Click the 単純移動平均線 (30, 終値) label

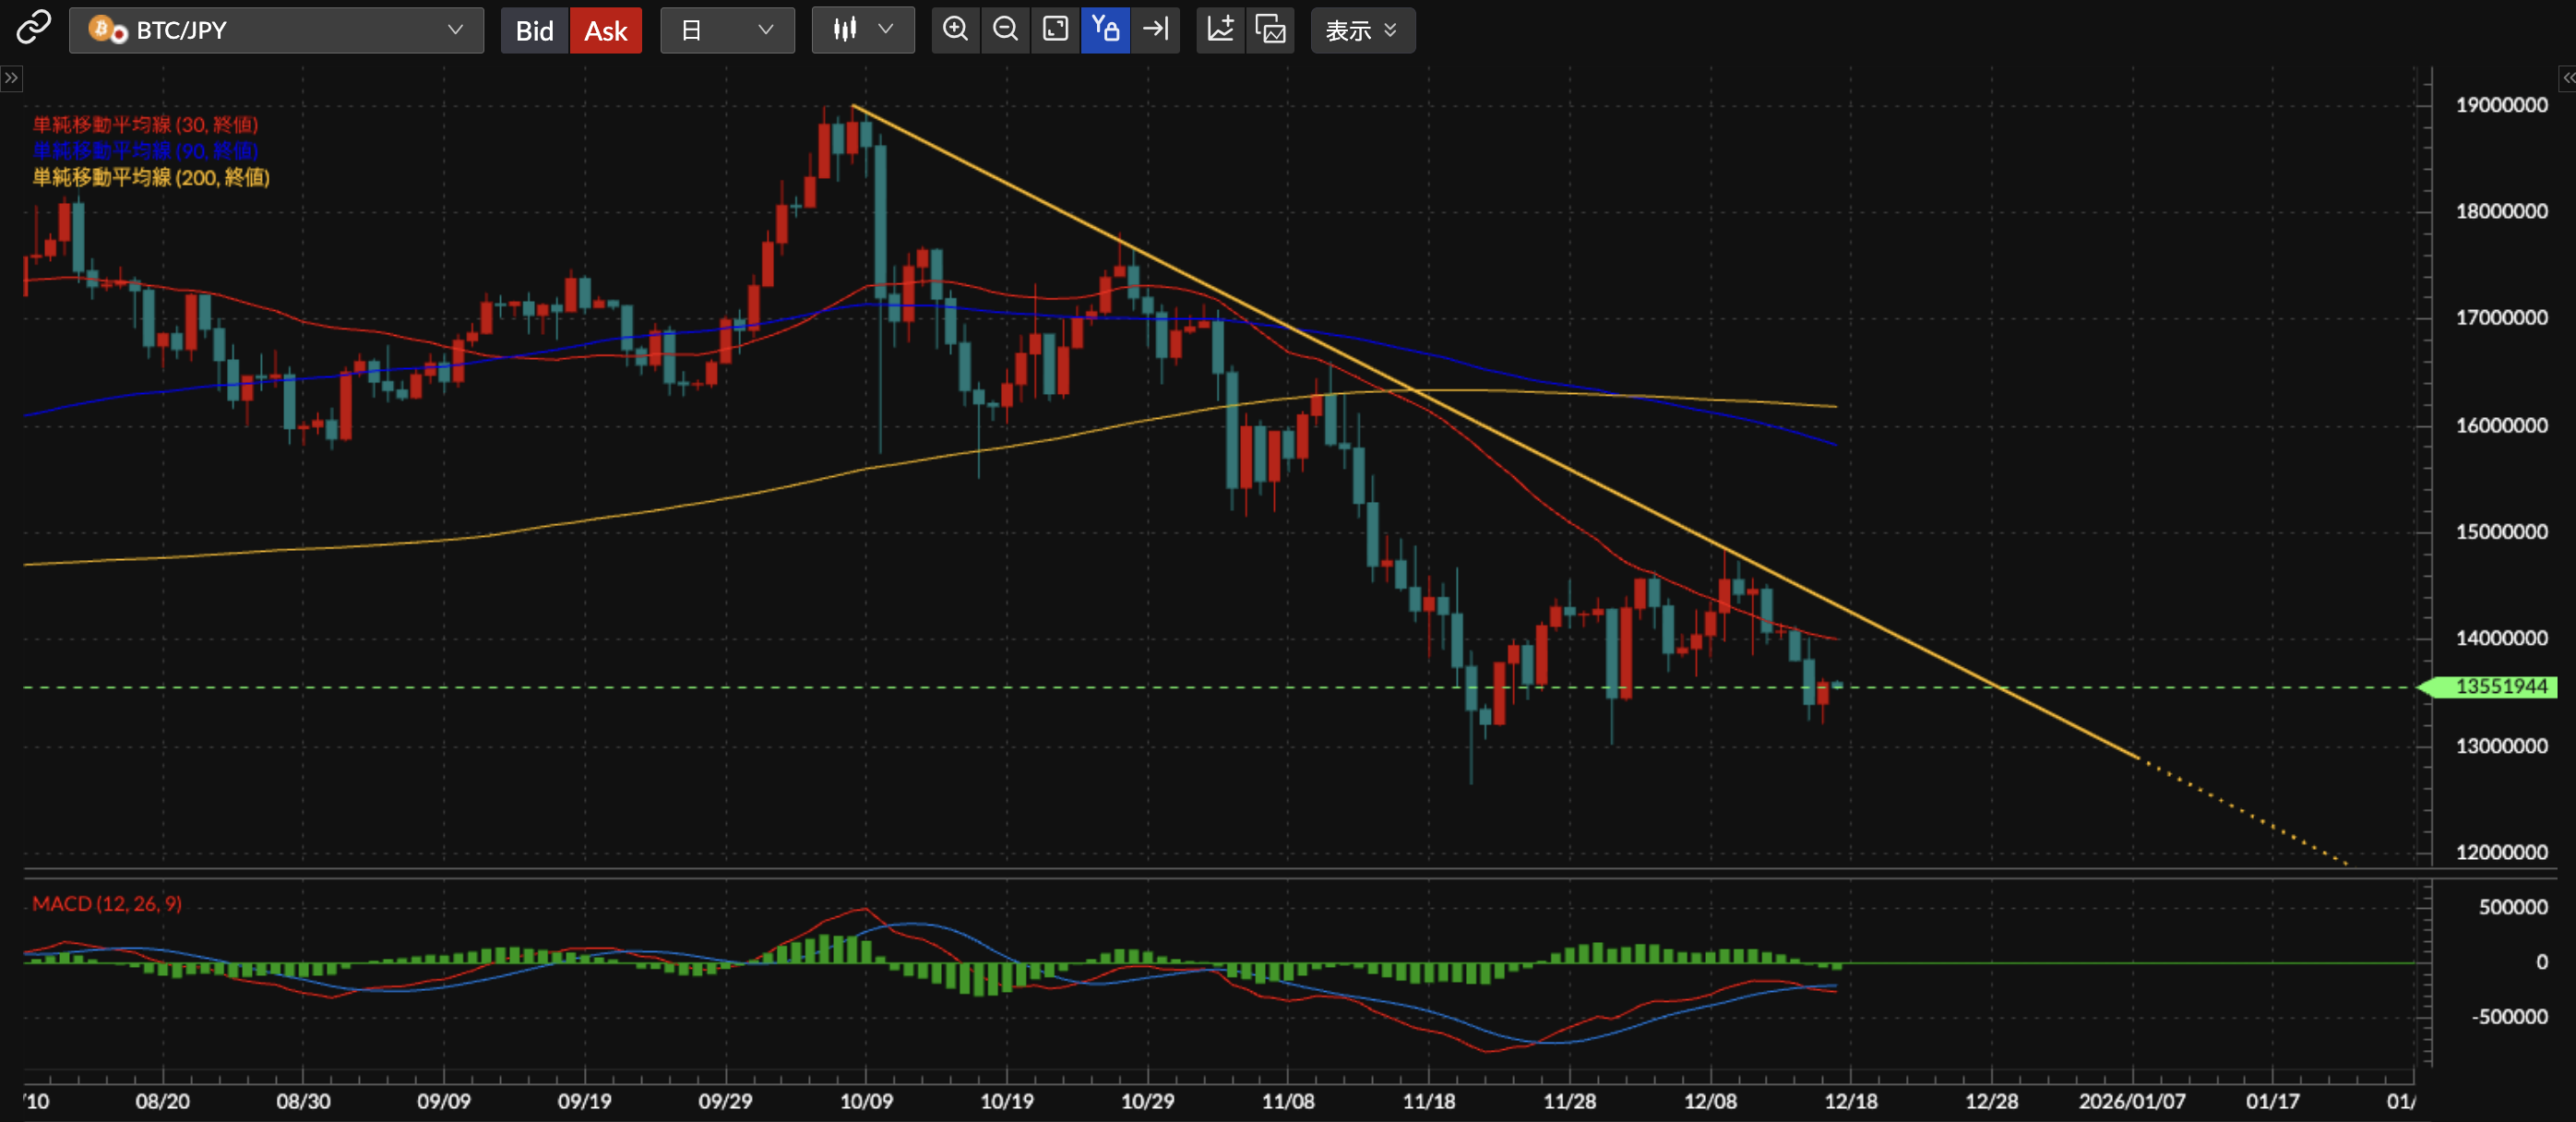tap(145, 124)
